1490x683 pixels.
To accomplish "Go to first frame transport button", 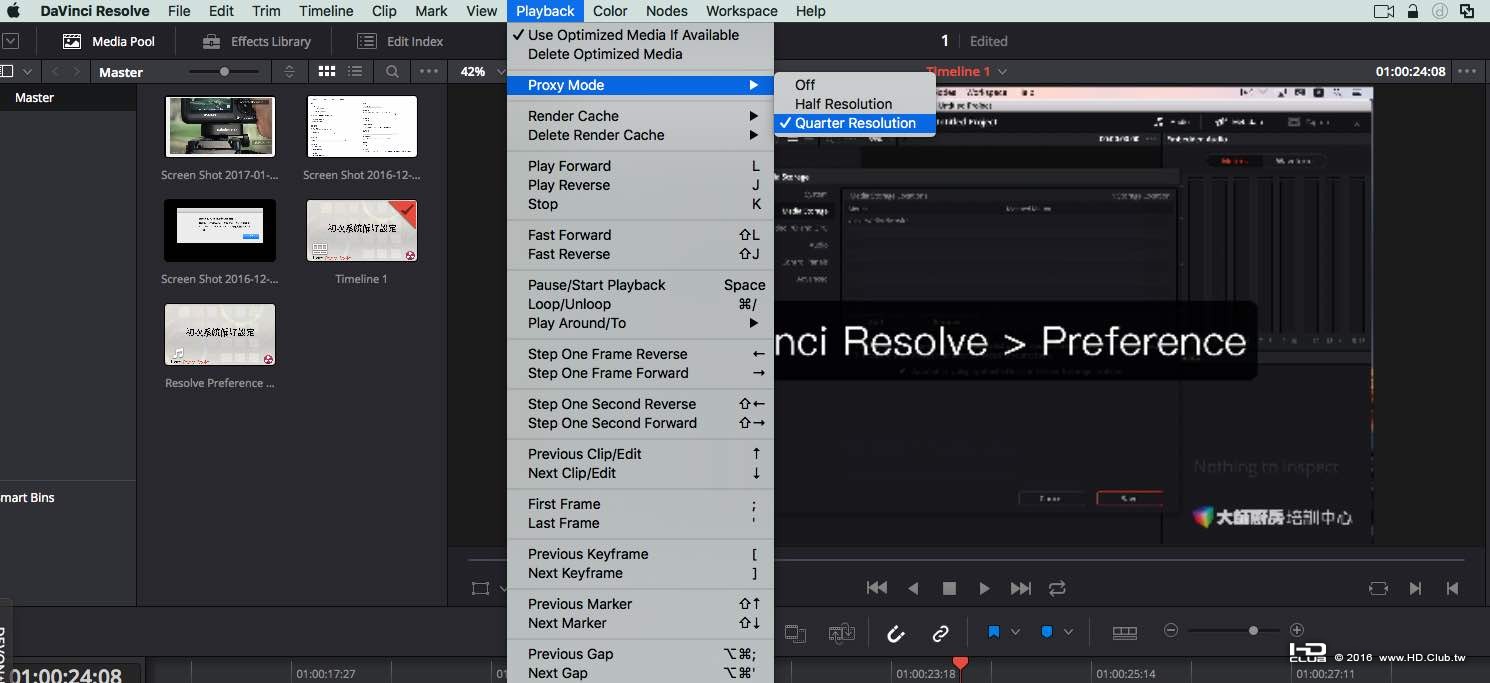I will (877, 588).
